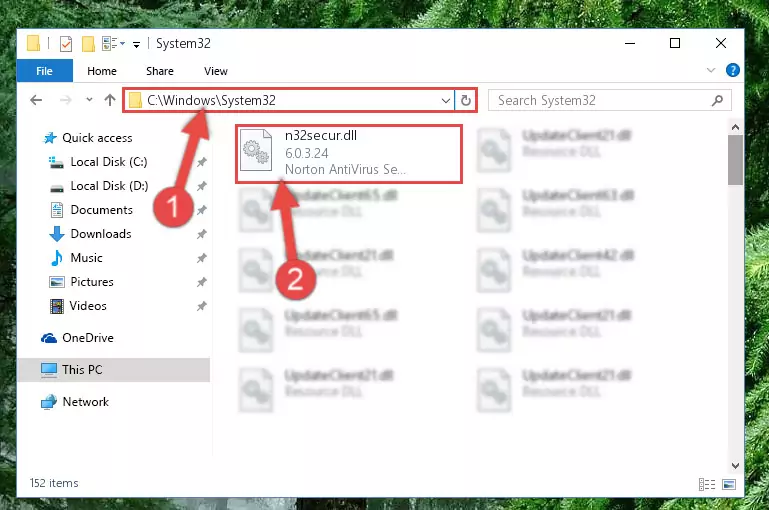Select This PC in navigation pane
Image resolution: width=769 pixels, height=510 pixels.
click(x=114, y=370)
